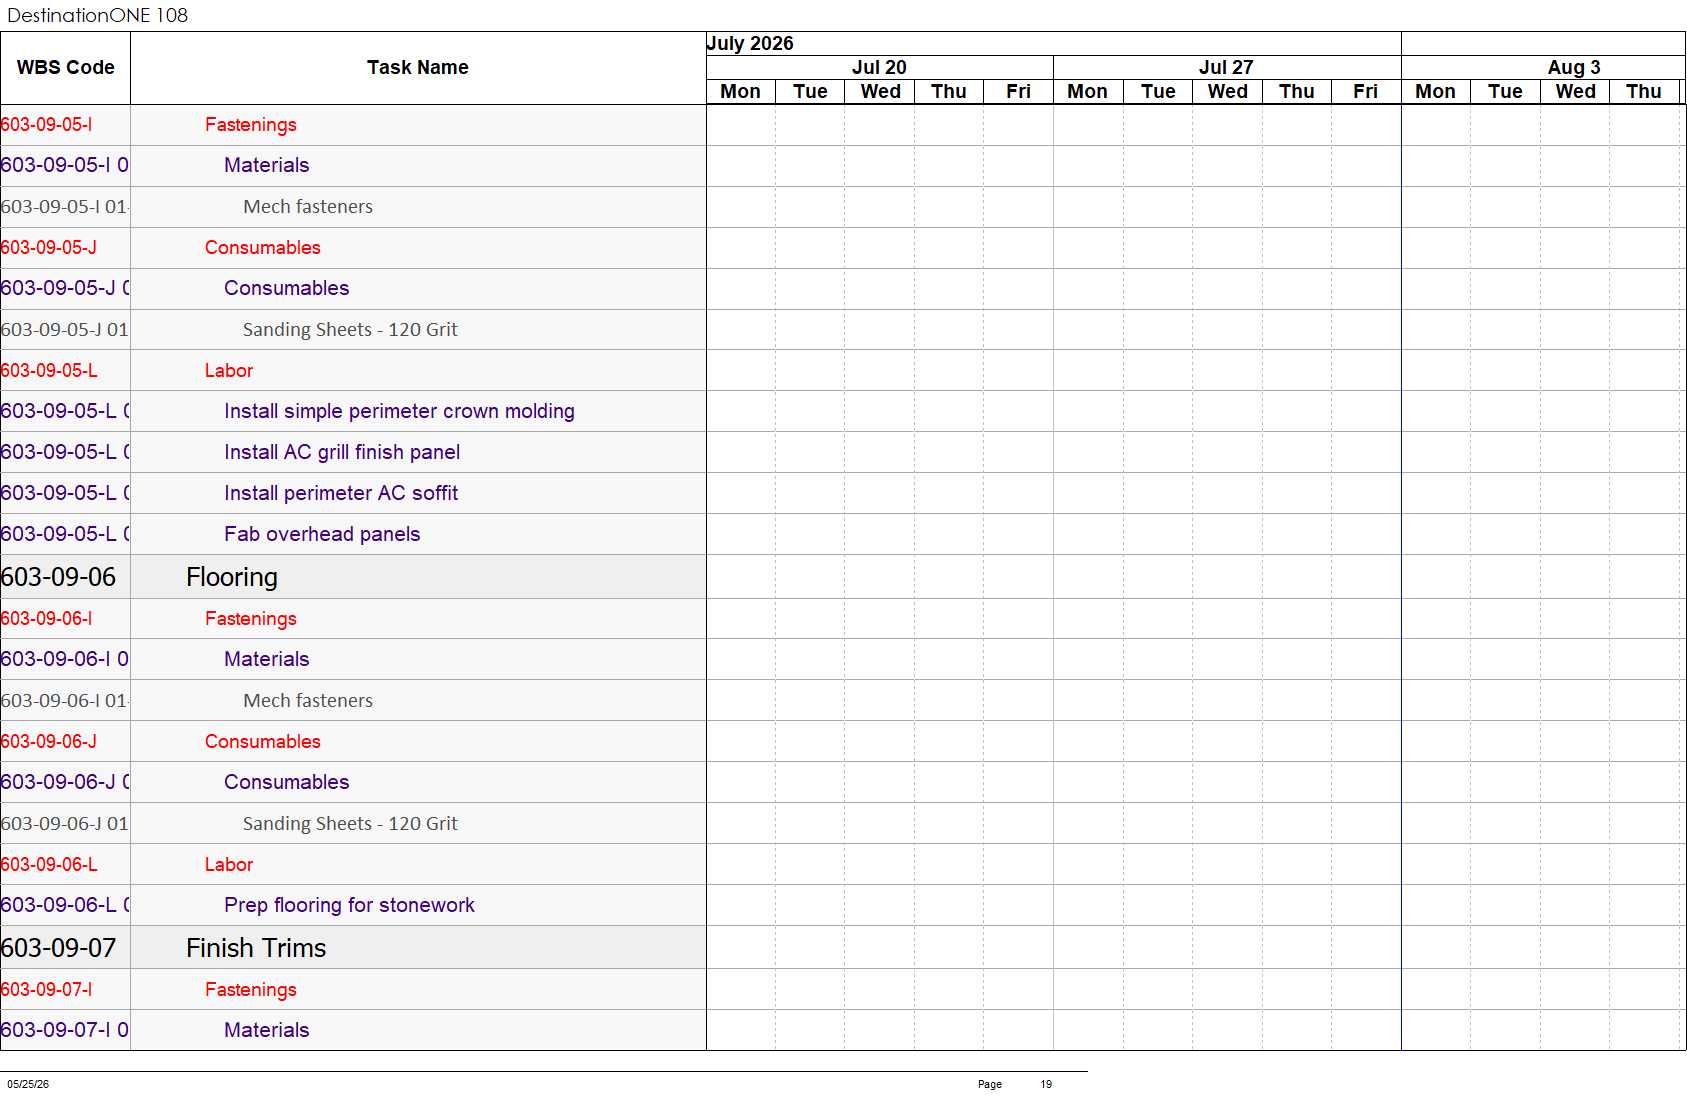
Task: Click Install simple perimeter crown molding task
Action: coord(399,411)
